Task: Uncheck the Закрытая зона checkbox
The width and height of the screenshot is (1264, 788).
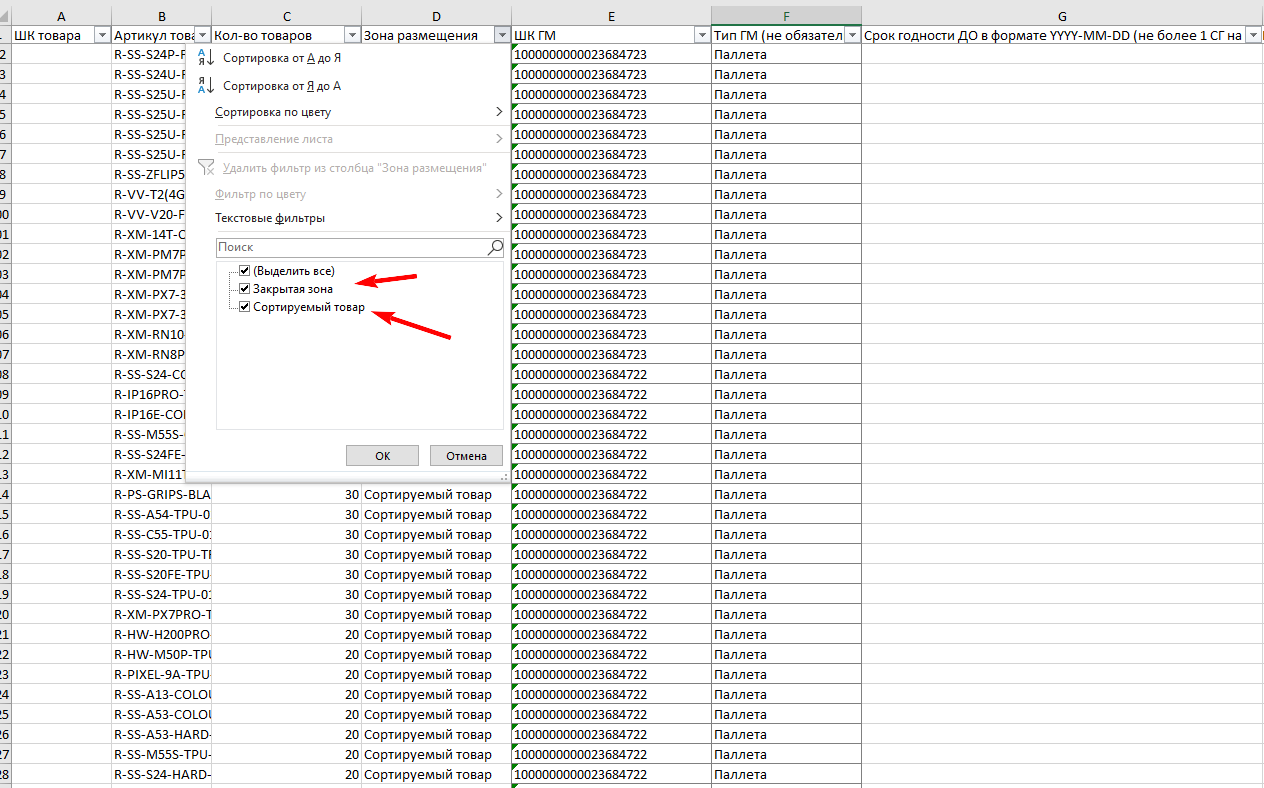Action: (244, 289)
